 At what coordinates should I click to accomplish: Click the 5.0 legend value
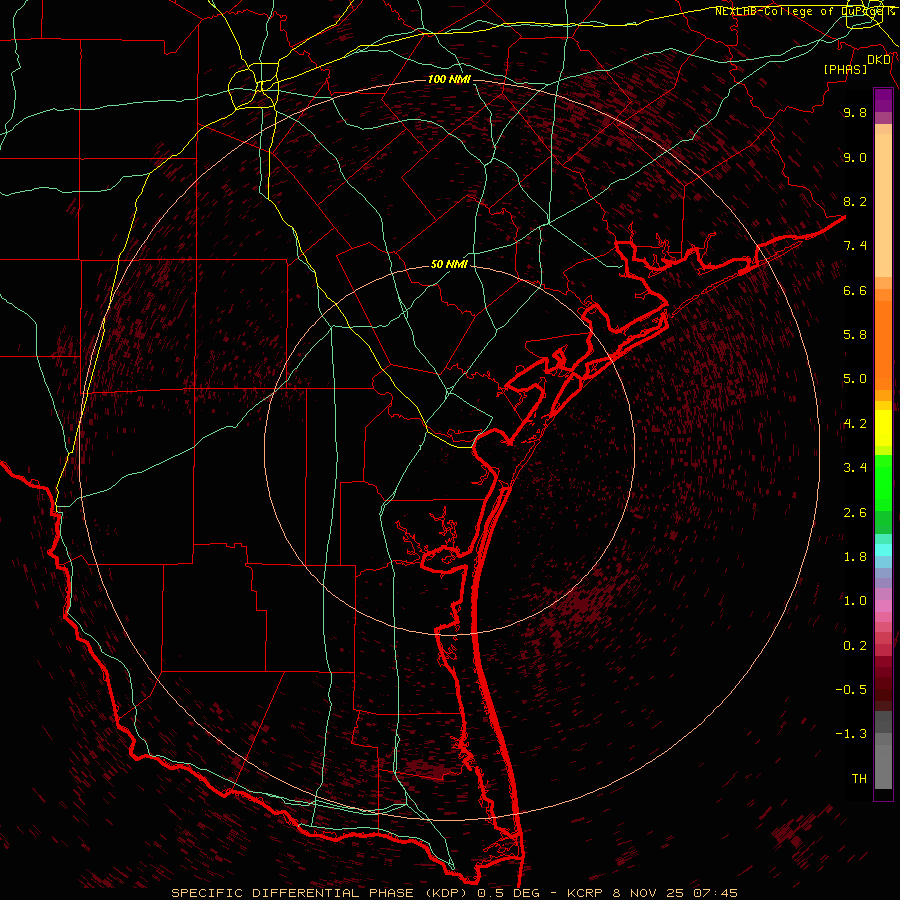(x=855, y=379)
